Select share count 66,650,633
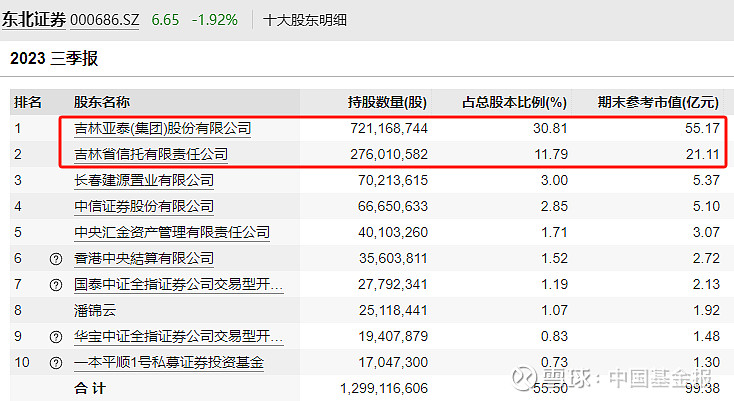This screenshot has height=401, width=734. [393, 206]
